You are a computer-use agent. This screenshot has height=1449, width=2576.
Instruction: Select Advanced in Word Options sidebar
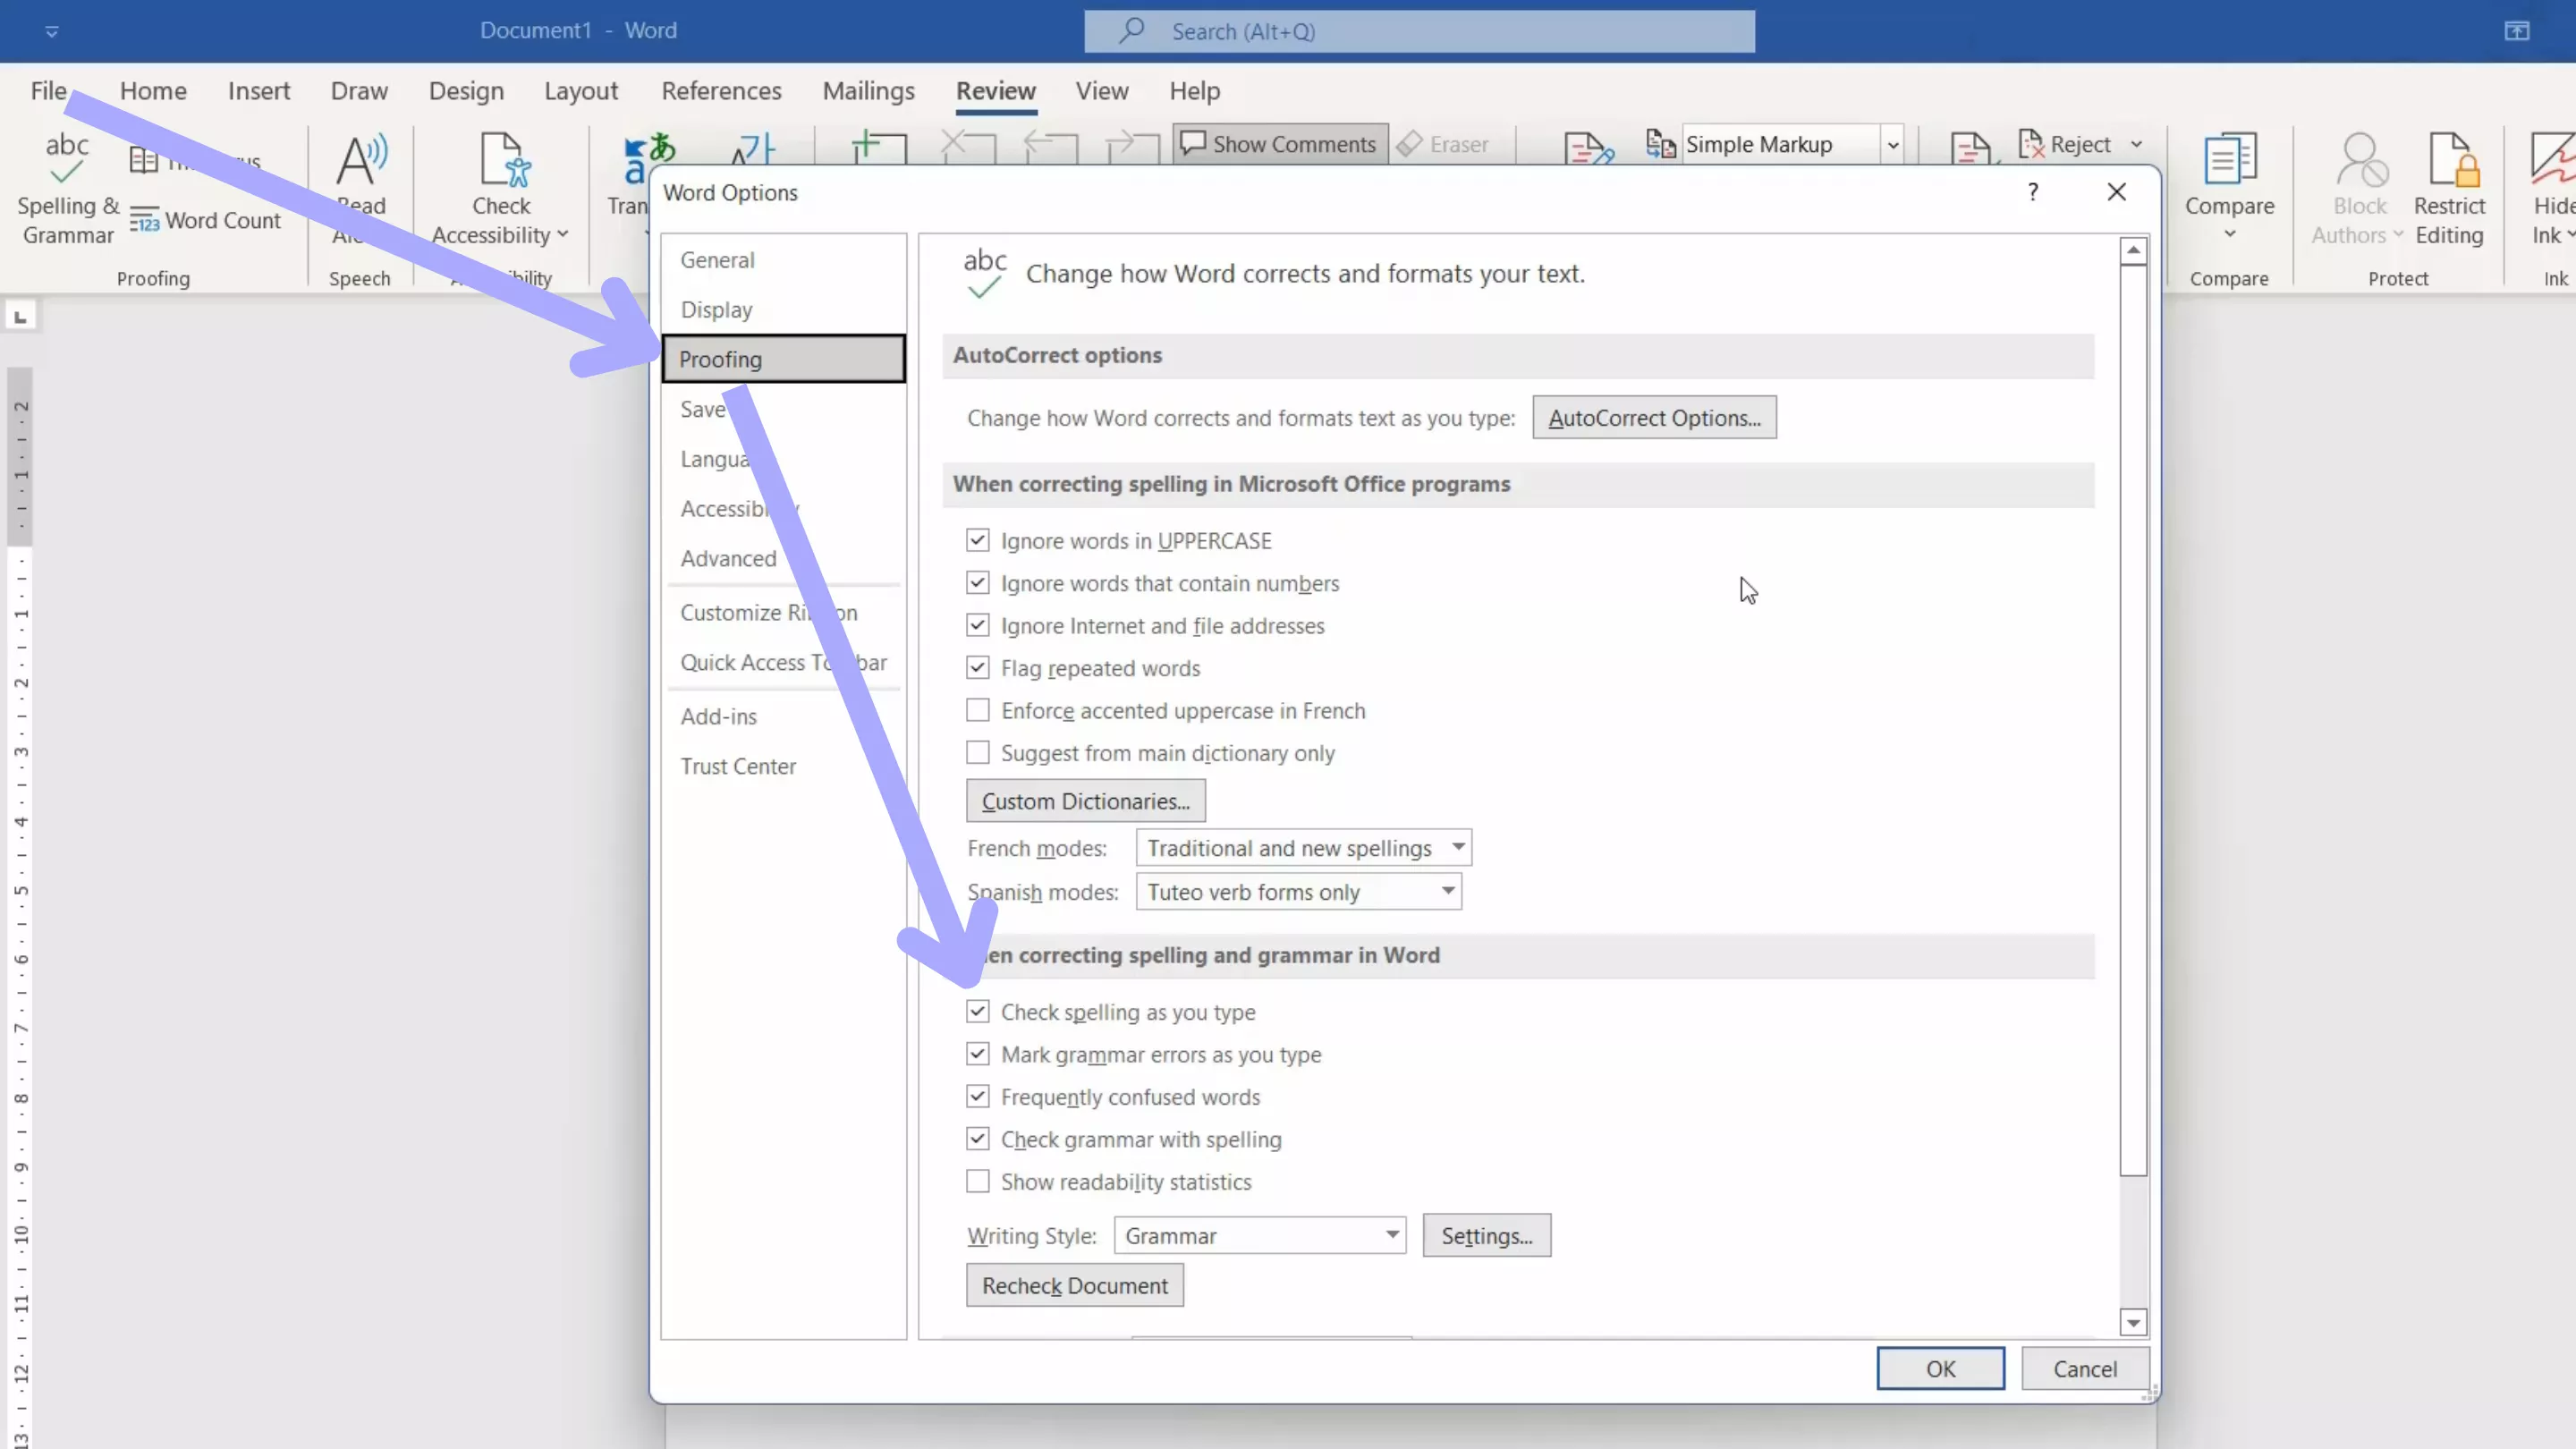pos(728,559)
